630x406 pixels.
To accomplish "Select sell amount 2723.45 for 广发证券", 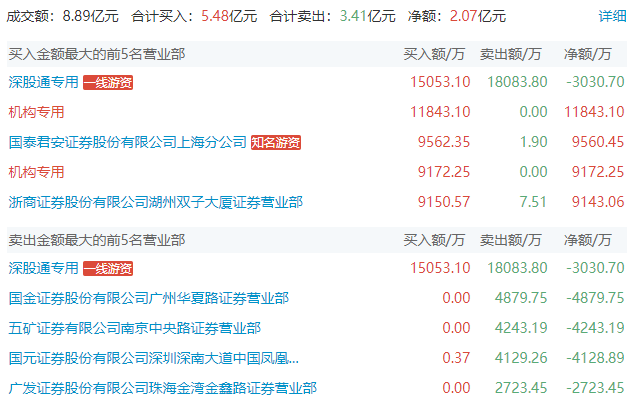I will (521, 388).
